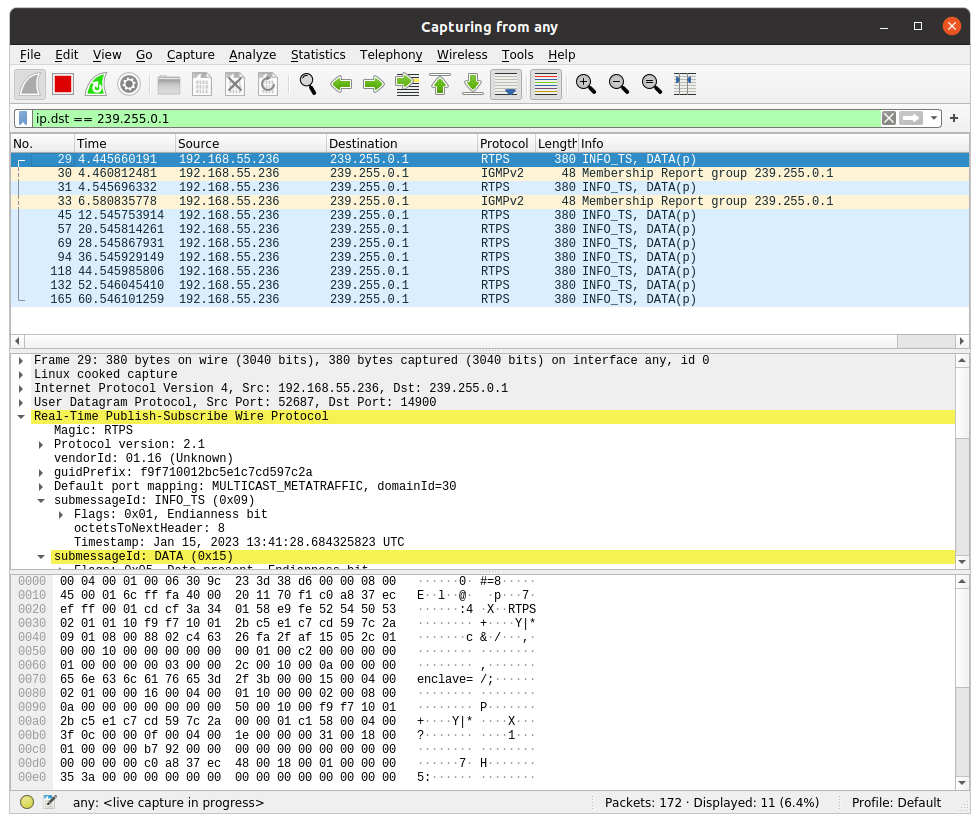The image size is (980, 823).
Task: Stop the running capture with red square
Action: [x=63, y=84]
